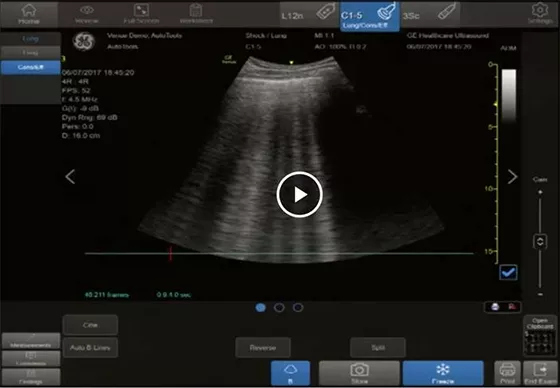The image size is (560, 388).
Task: Open the Settings gear
Action: (540, 14)
